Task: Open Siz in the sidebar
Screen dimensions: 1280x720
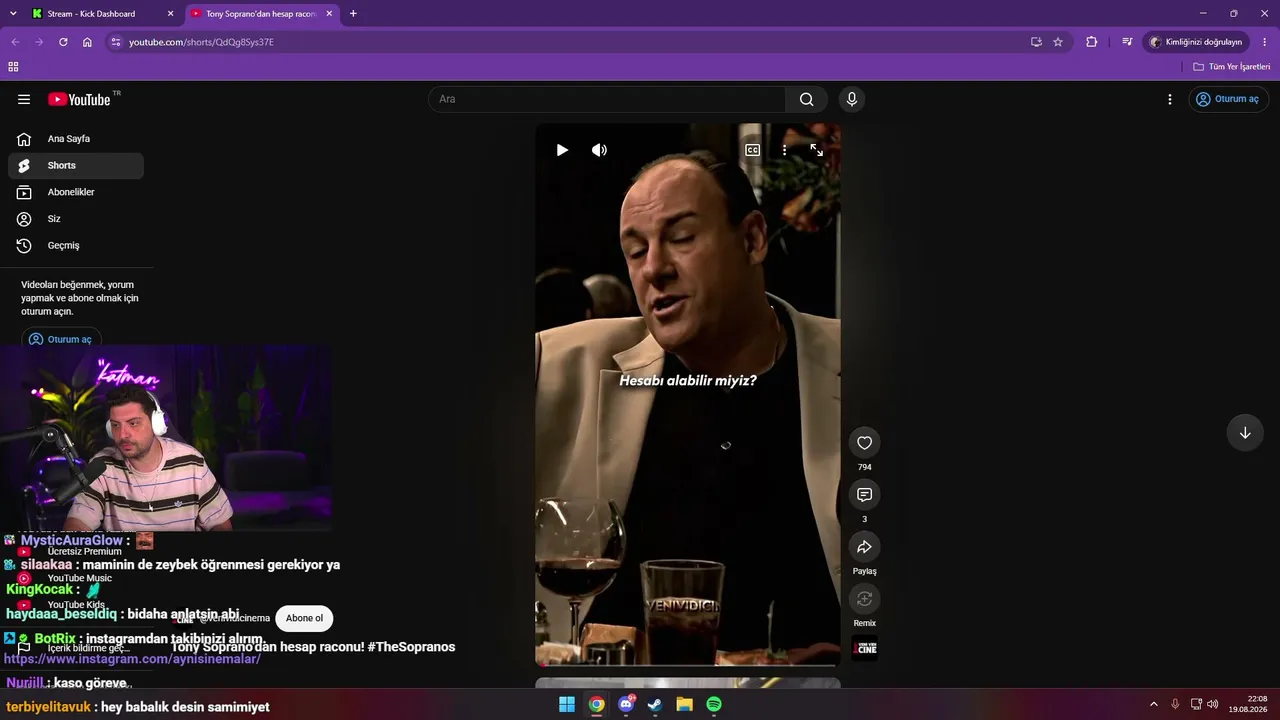Action: (76, 219)
